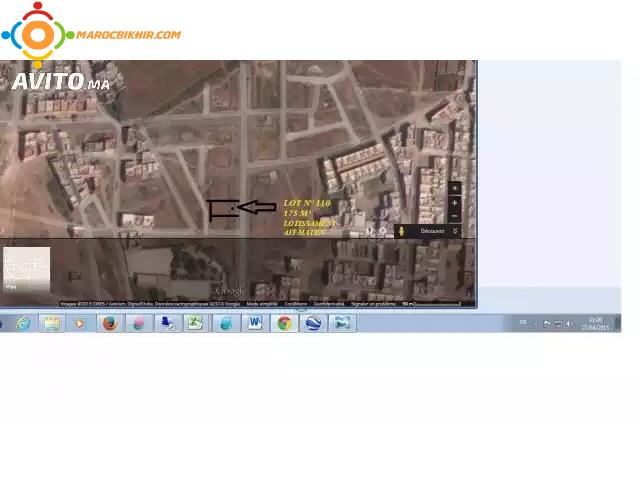Screen dimensions: 640x480
Task: Open the Mode simplifié link
Action: click(x=262, y=304)
